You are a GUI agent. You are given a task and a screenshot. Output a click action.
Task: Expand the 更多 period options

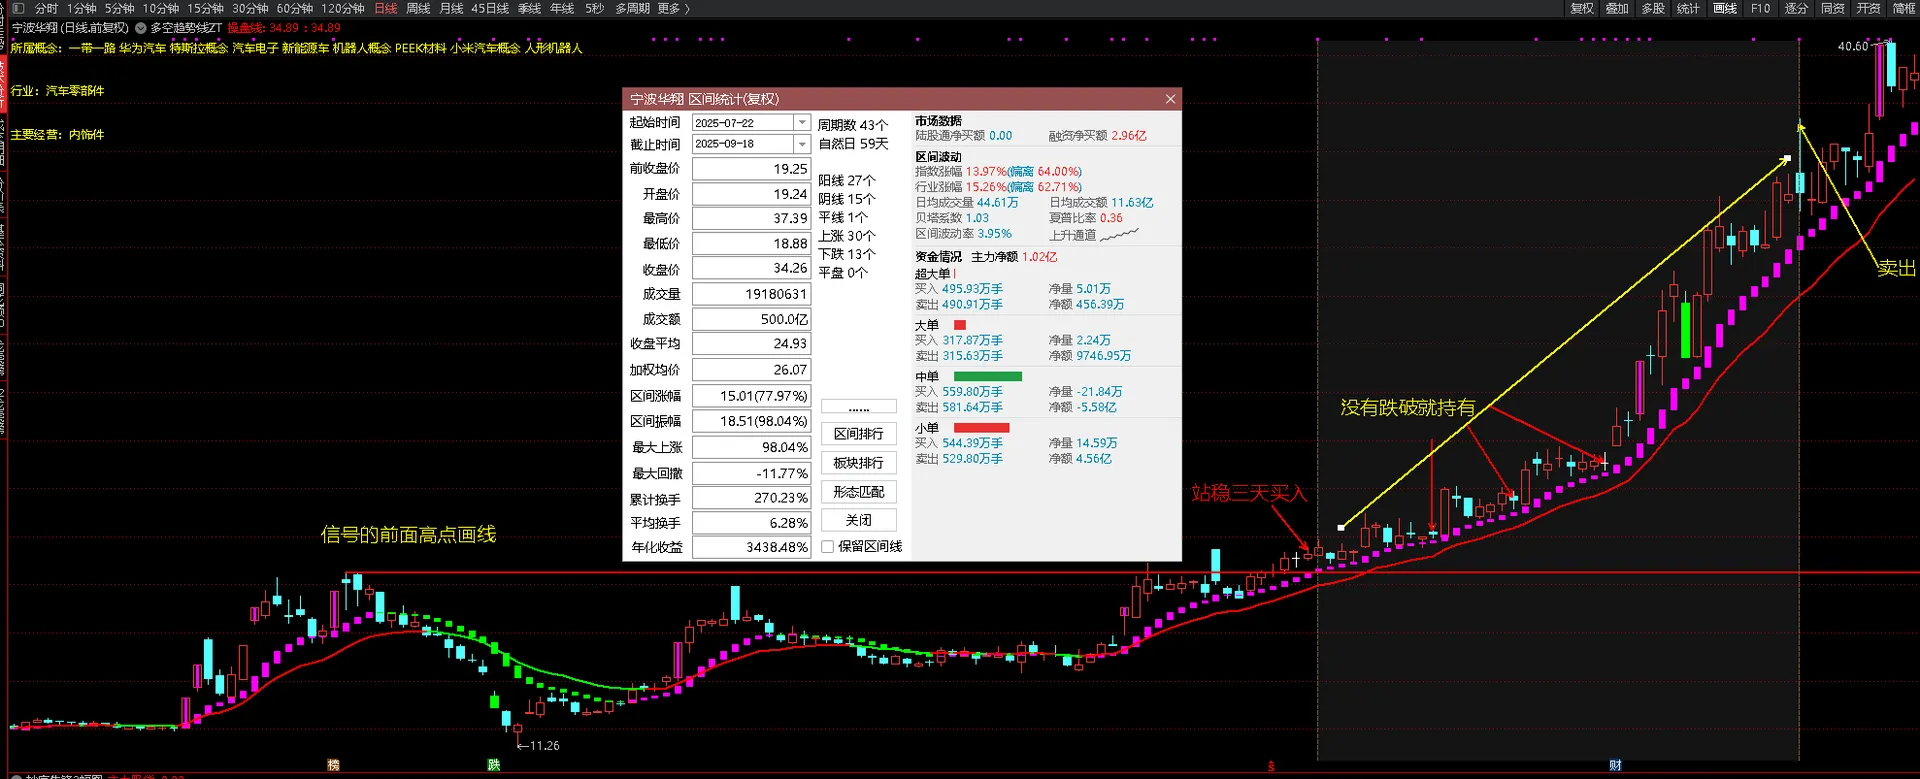pos(669,8)
